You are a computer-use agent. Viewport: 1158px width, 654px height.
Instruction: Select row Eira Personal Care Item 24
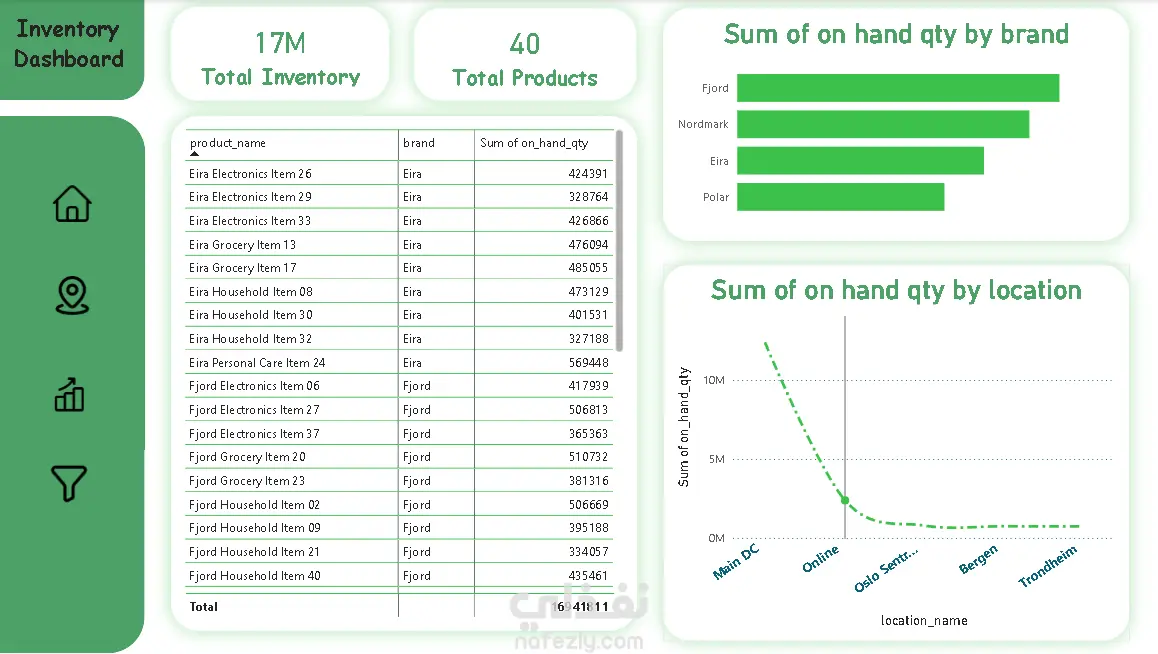pyautogui.click(x=399, y=362)
